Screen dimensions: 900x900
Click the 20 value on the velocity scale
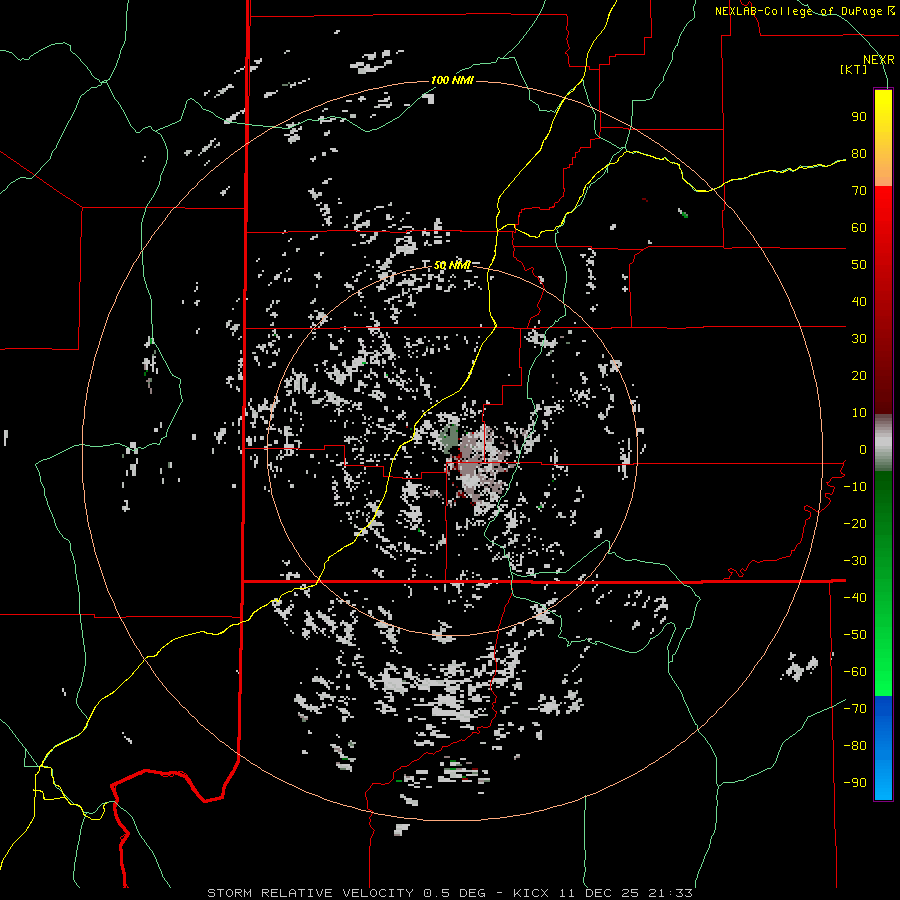(x=859, y=376)
